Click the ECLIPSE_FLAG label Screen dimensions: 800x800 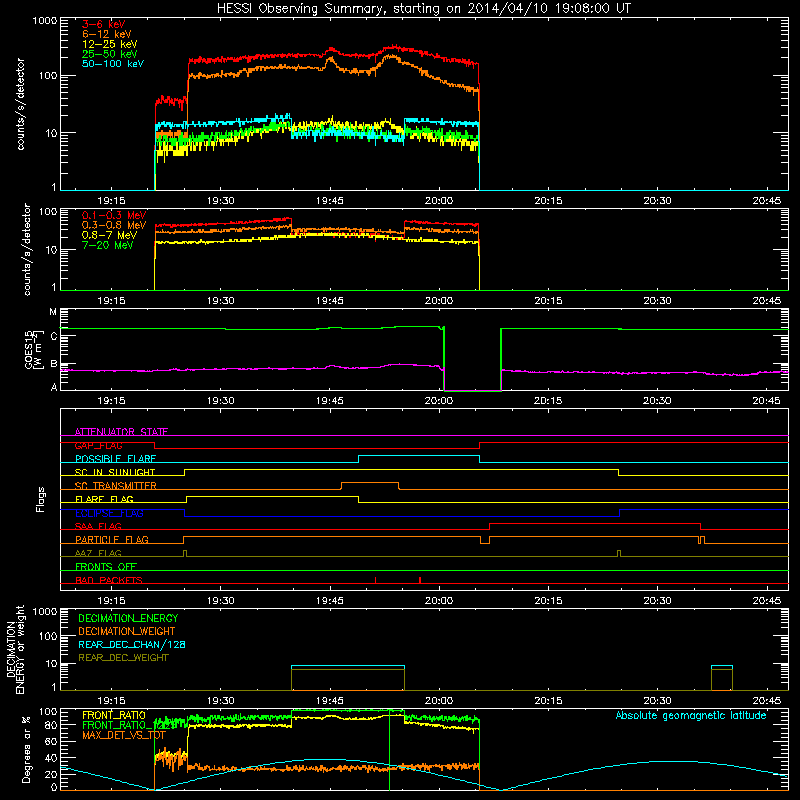pos(109,513)
